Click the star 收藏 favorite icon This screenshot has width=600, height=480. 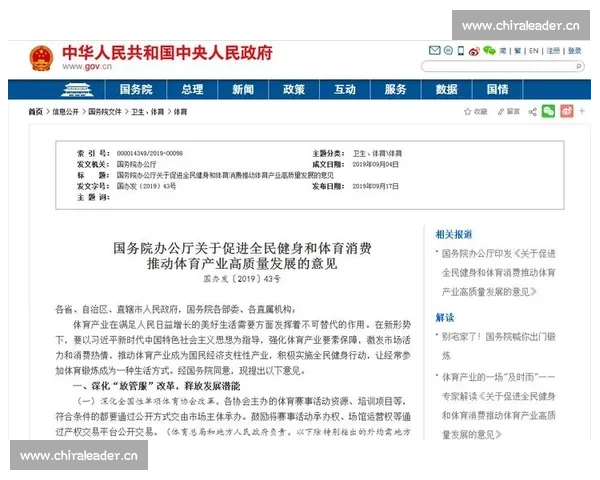467,111
